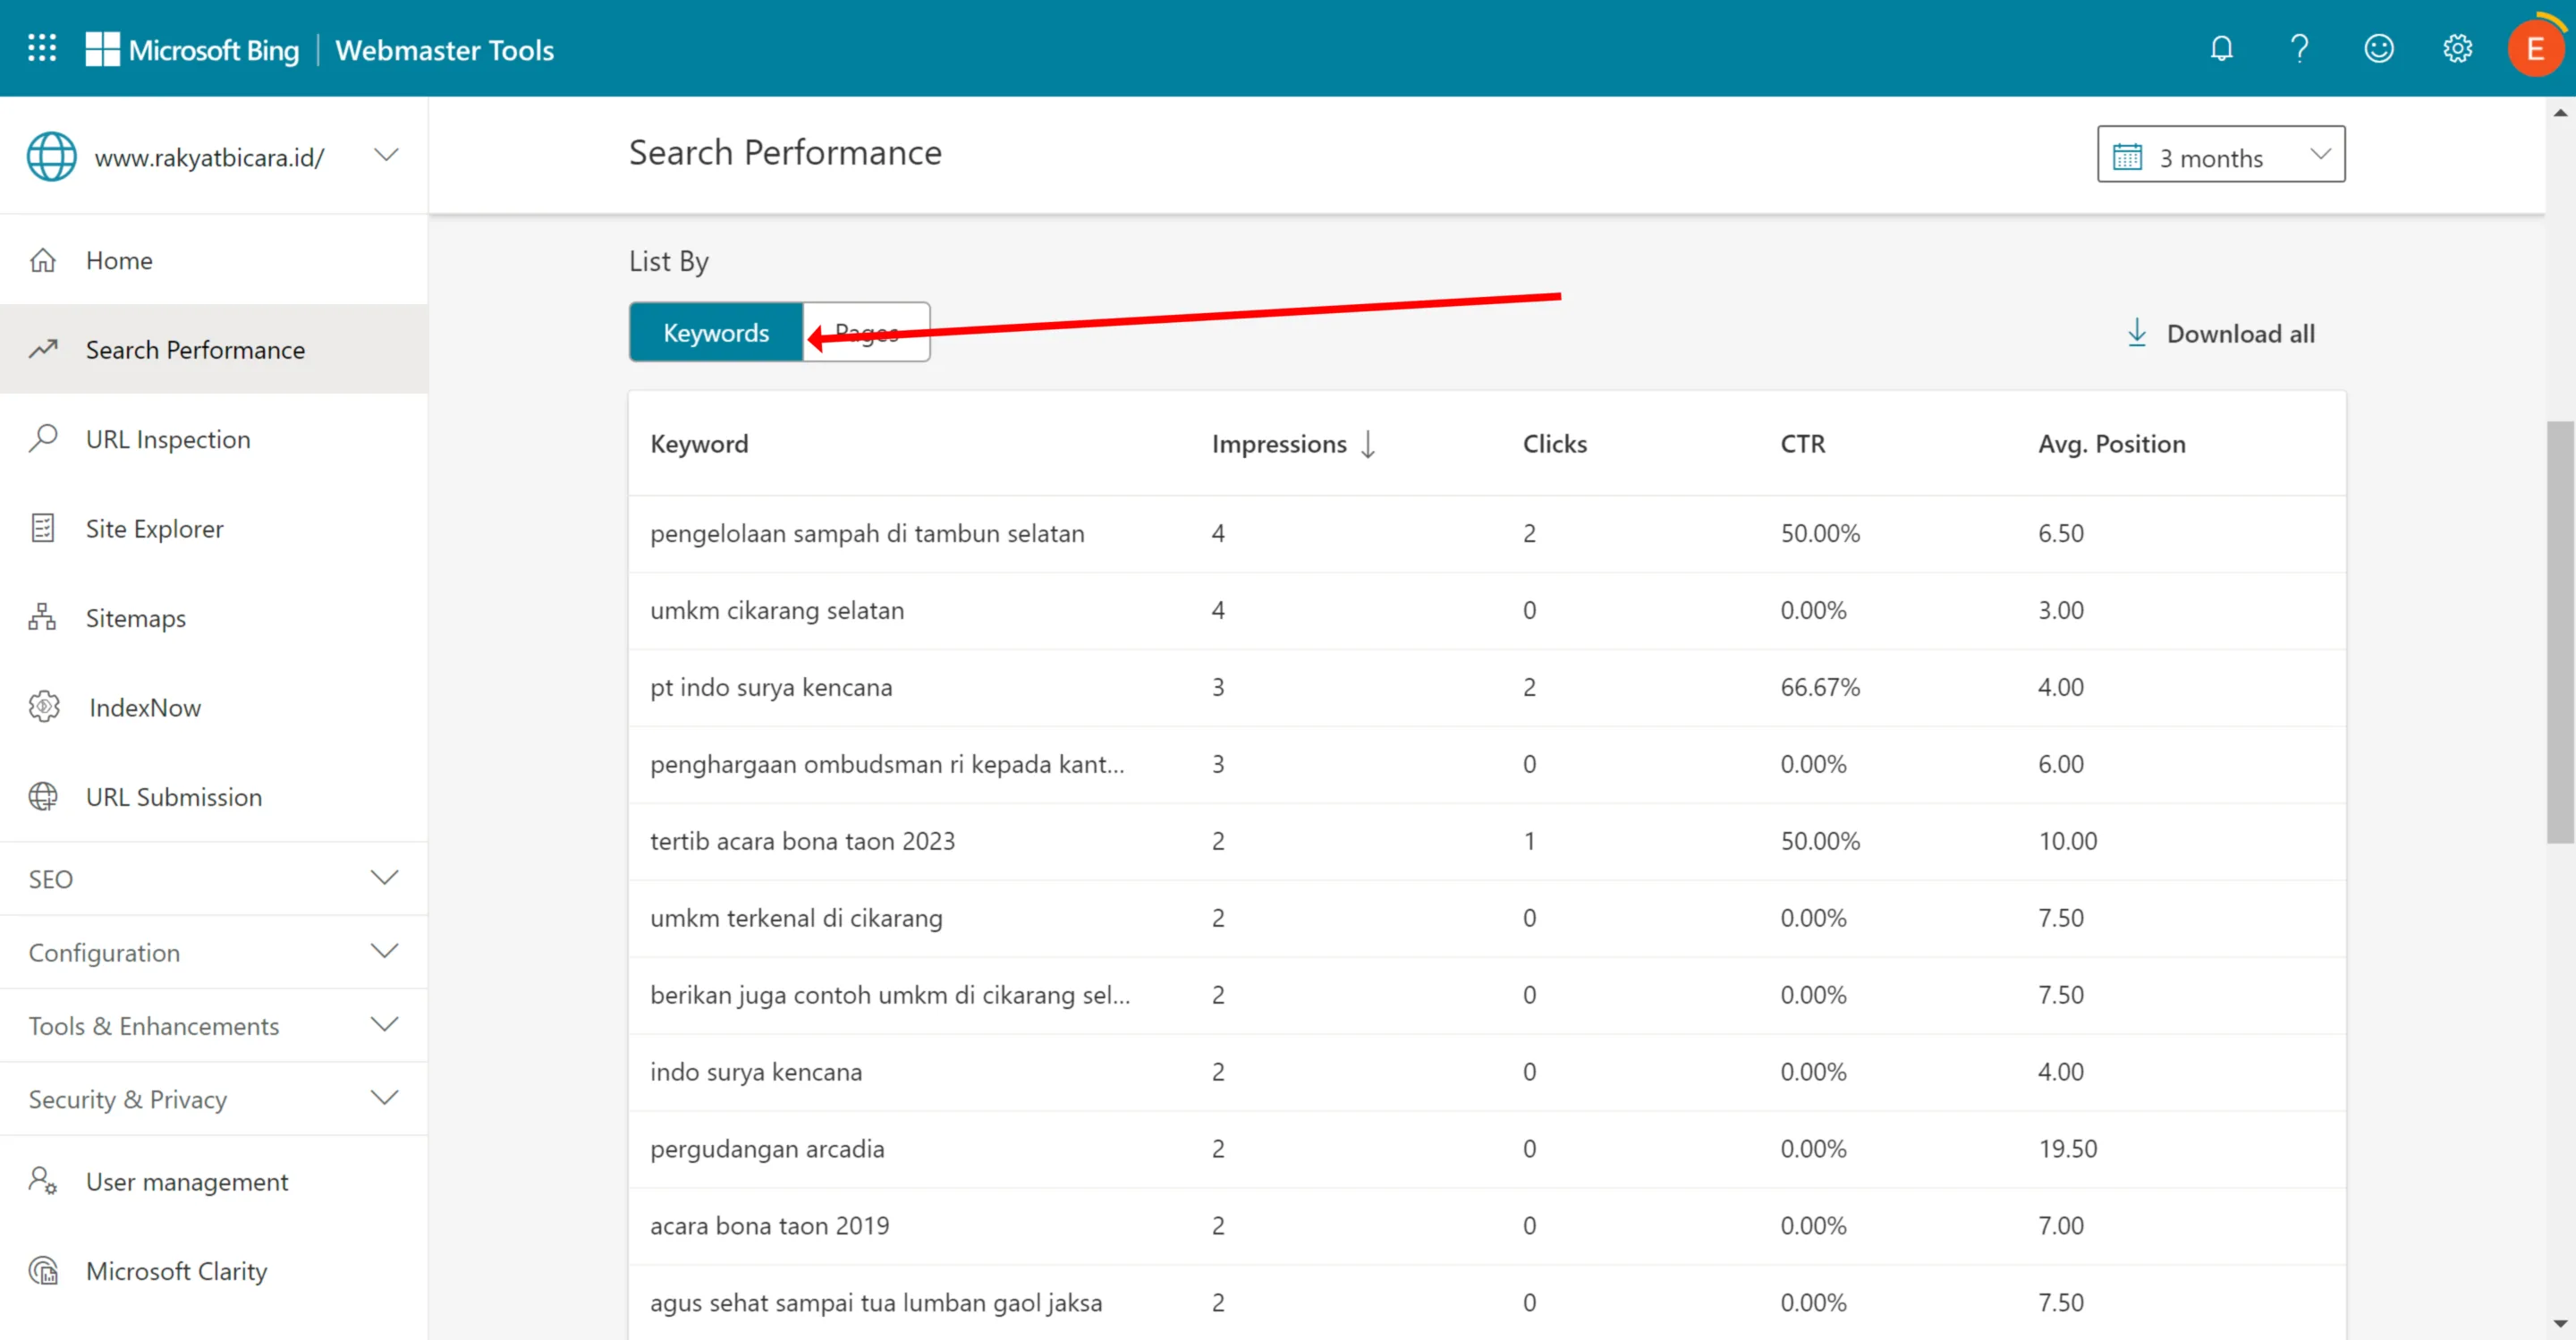The image size is (2576, 1340).
Task: Click the page vertical scrollbar thumb
Action: tap(2560, 632)
